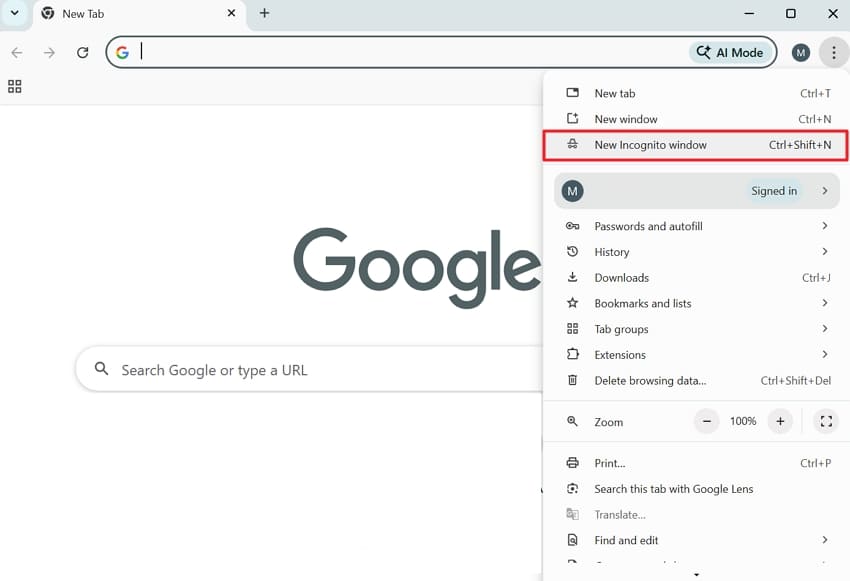This screenshot has width=850, height=581.
Task: Click the Downloads icon in the menu
Action: [572, 277]
